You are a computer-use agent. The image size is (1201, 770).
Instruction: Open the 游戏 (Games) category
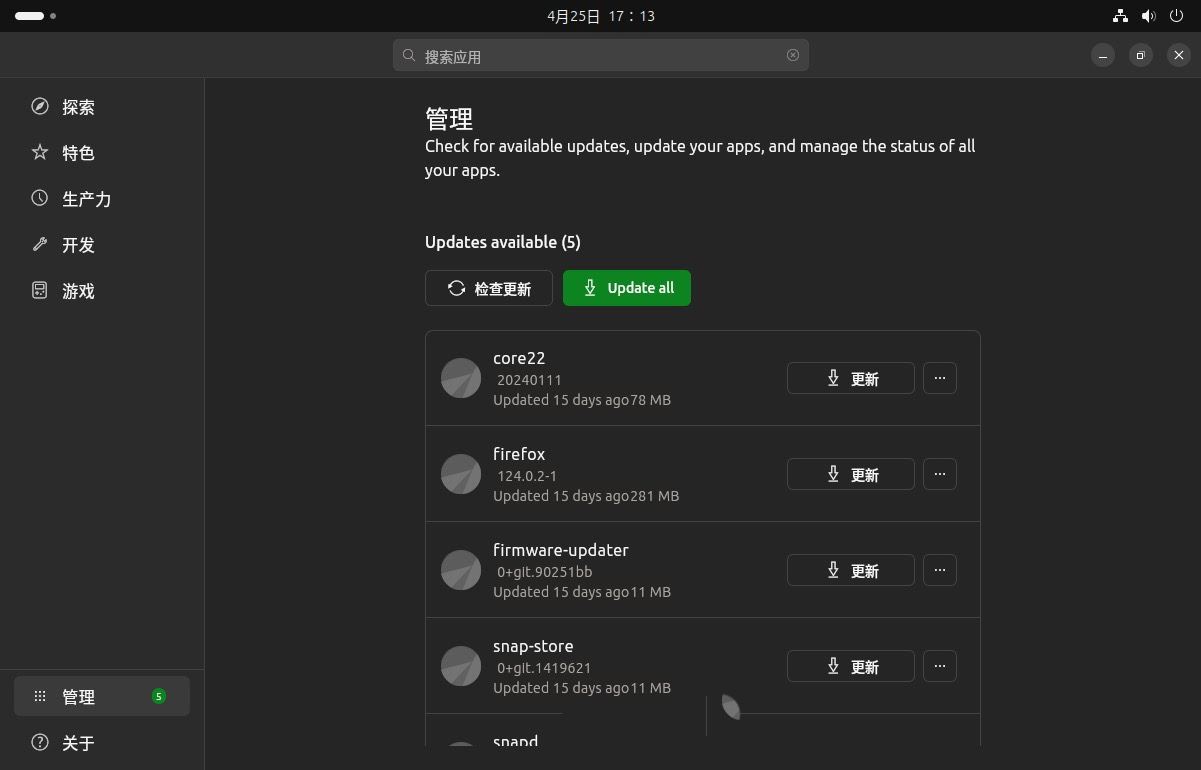point(78,291)
